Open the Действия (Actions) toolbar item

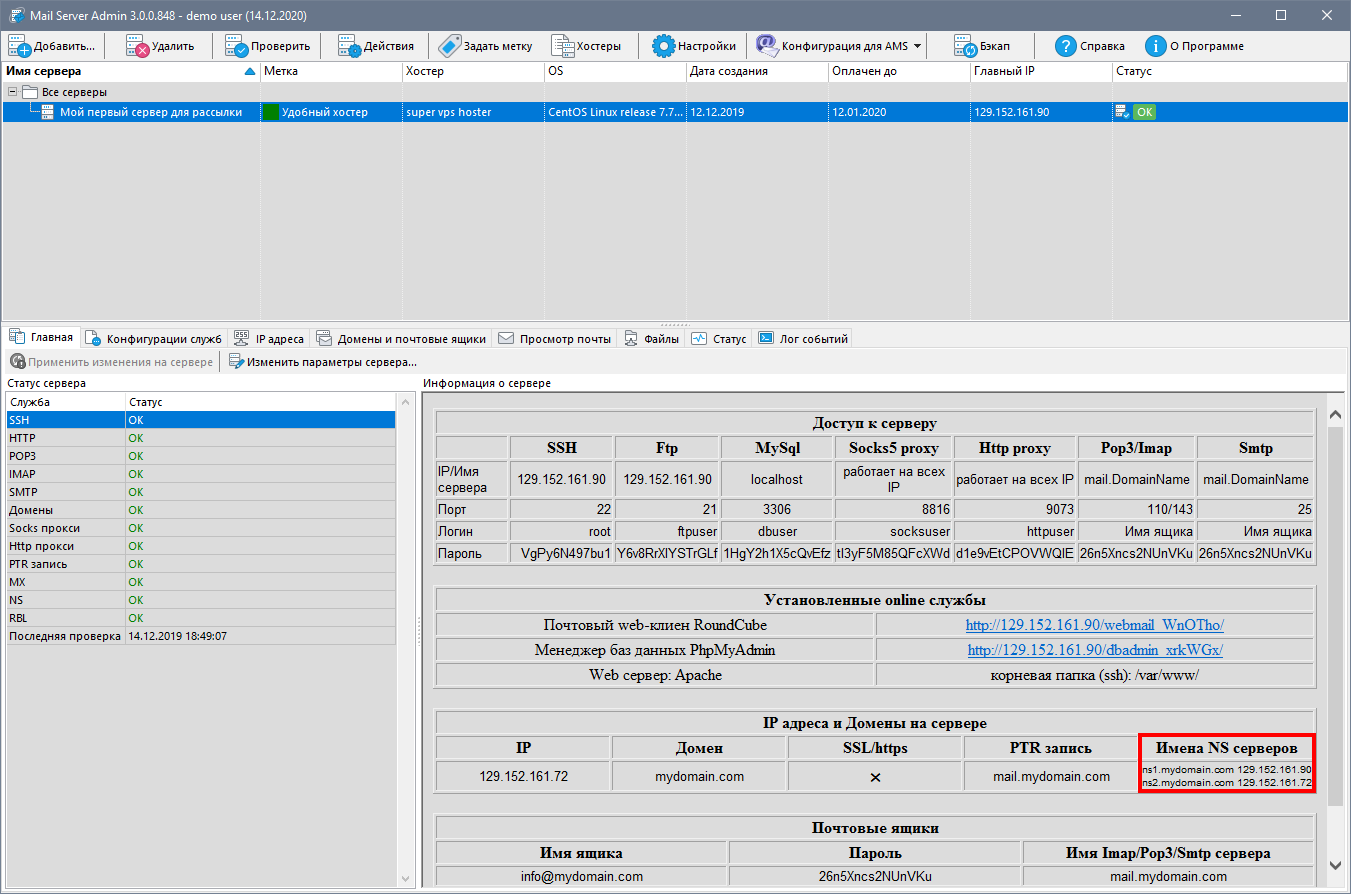click(375, 46)
